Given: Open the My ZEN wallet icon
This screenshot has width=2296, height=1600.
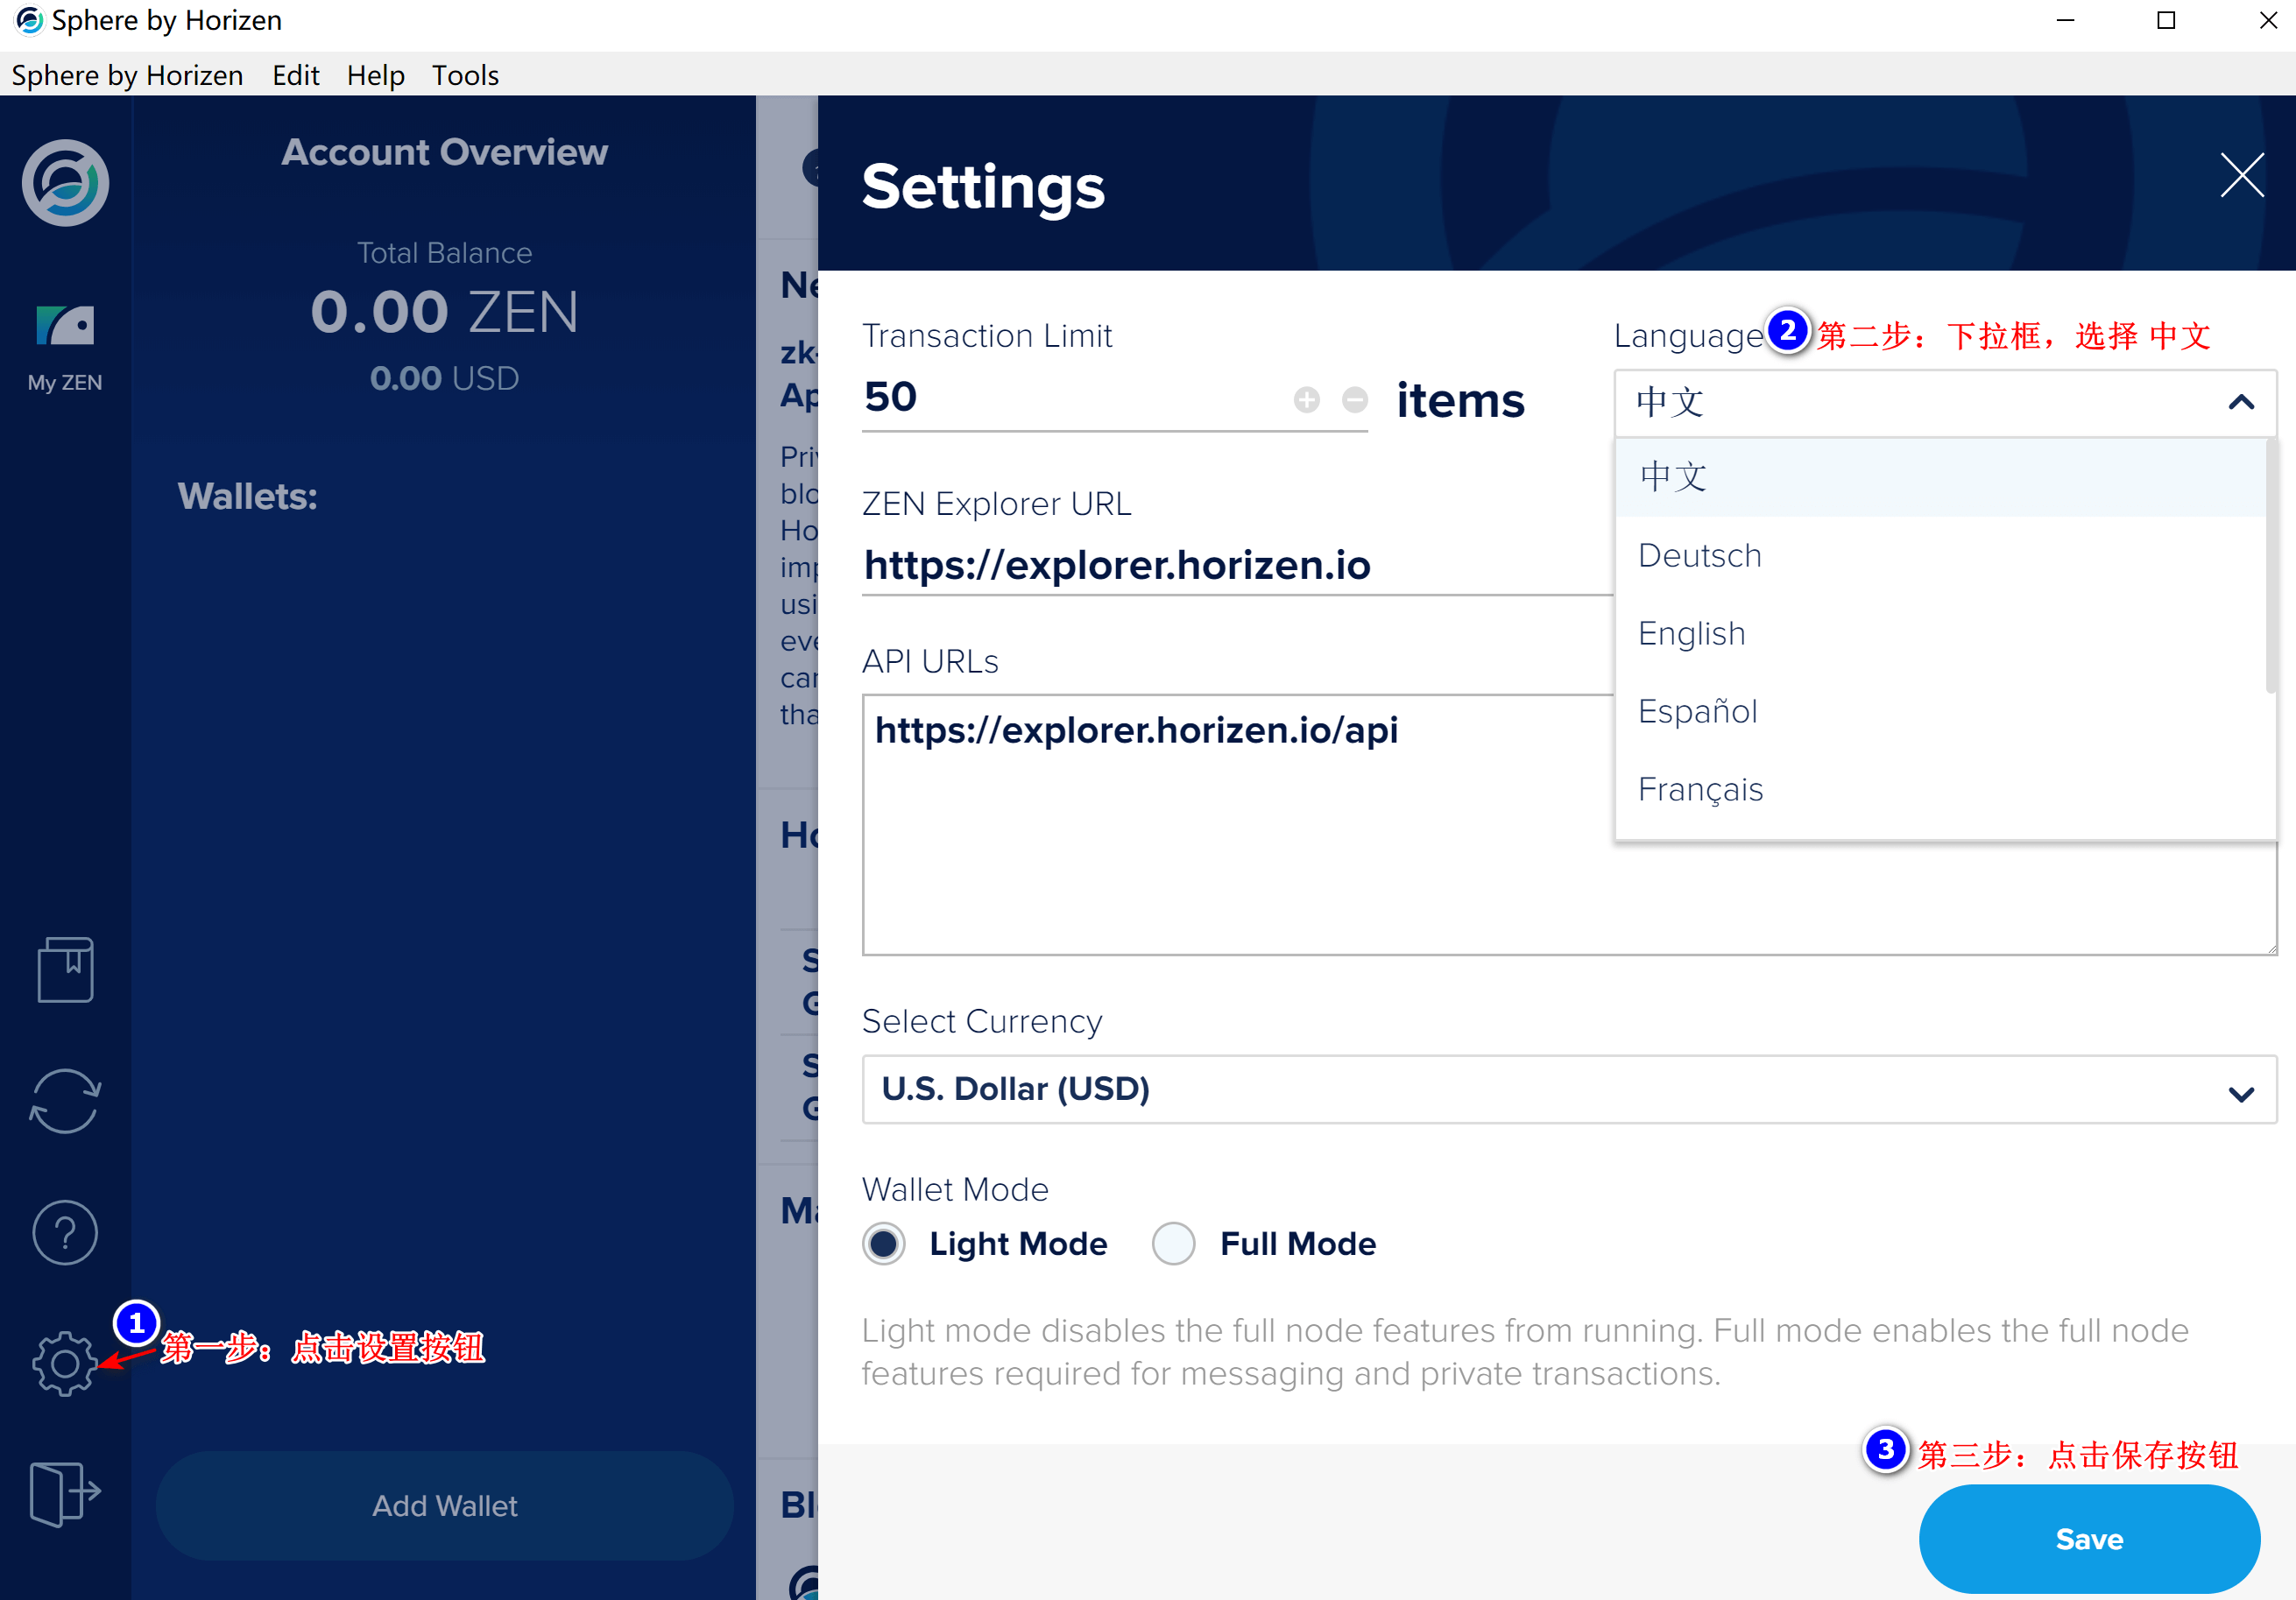Looking at the screenshot, I should coord(65,347).
